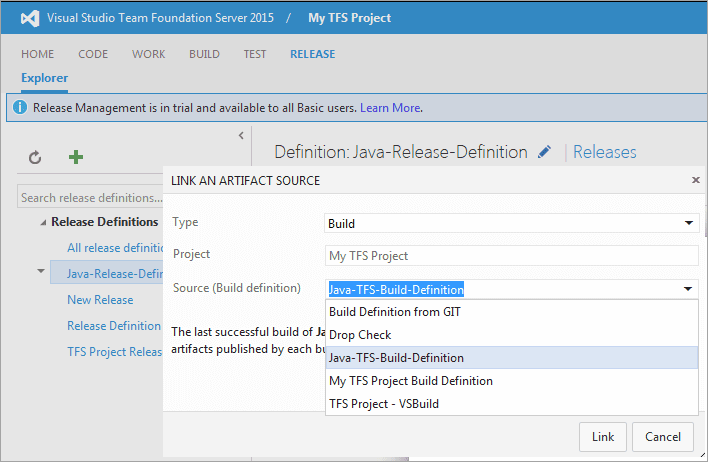Select My TFS Project Build Definition

click(x=410, y=381)
